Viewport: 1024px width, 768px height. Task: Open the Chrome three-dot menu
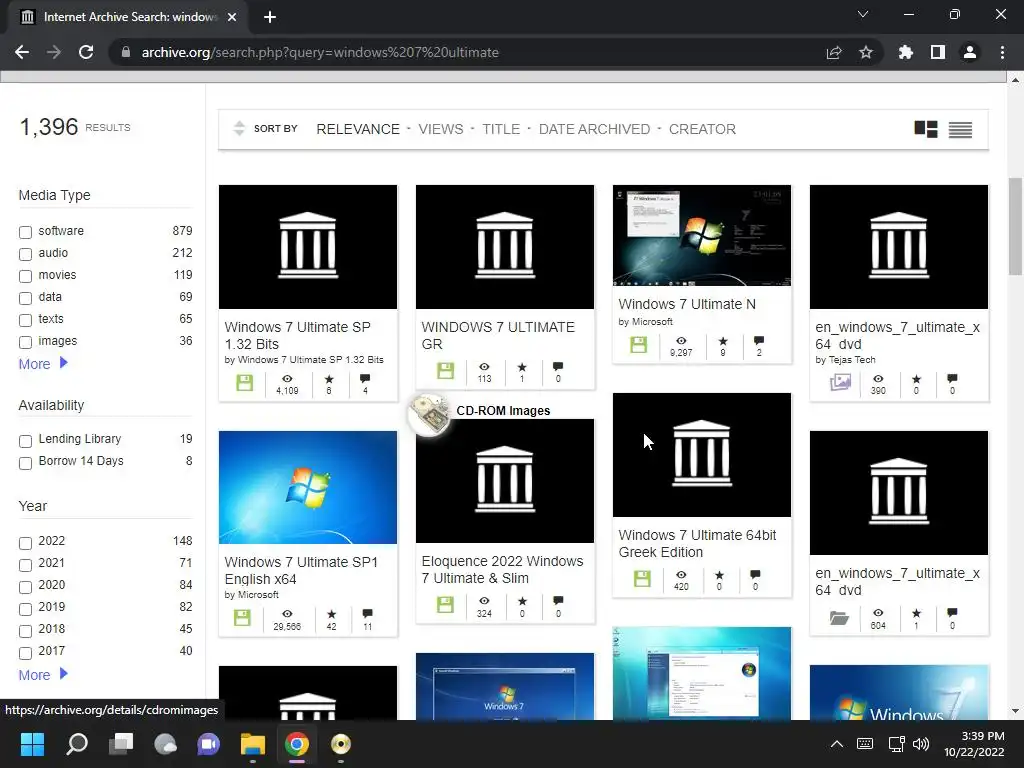pos(1002,52)
